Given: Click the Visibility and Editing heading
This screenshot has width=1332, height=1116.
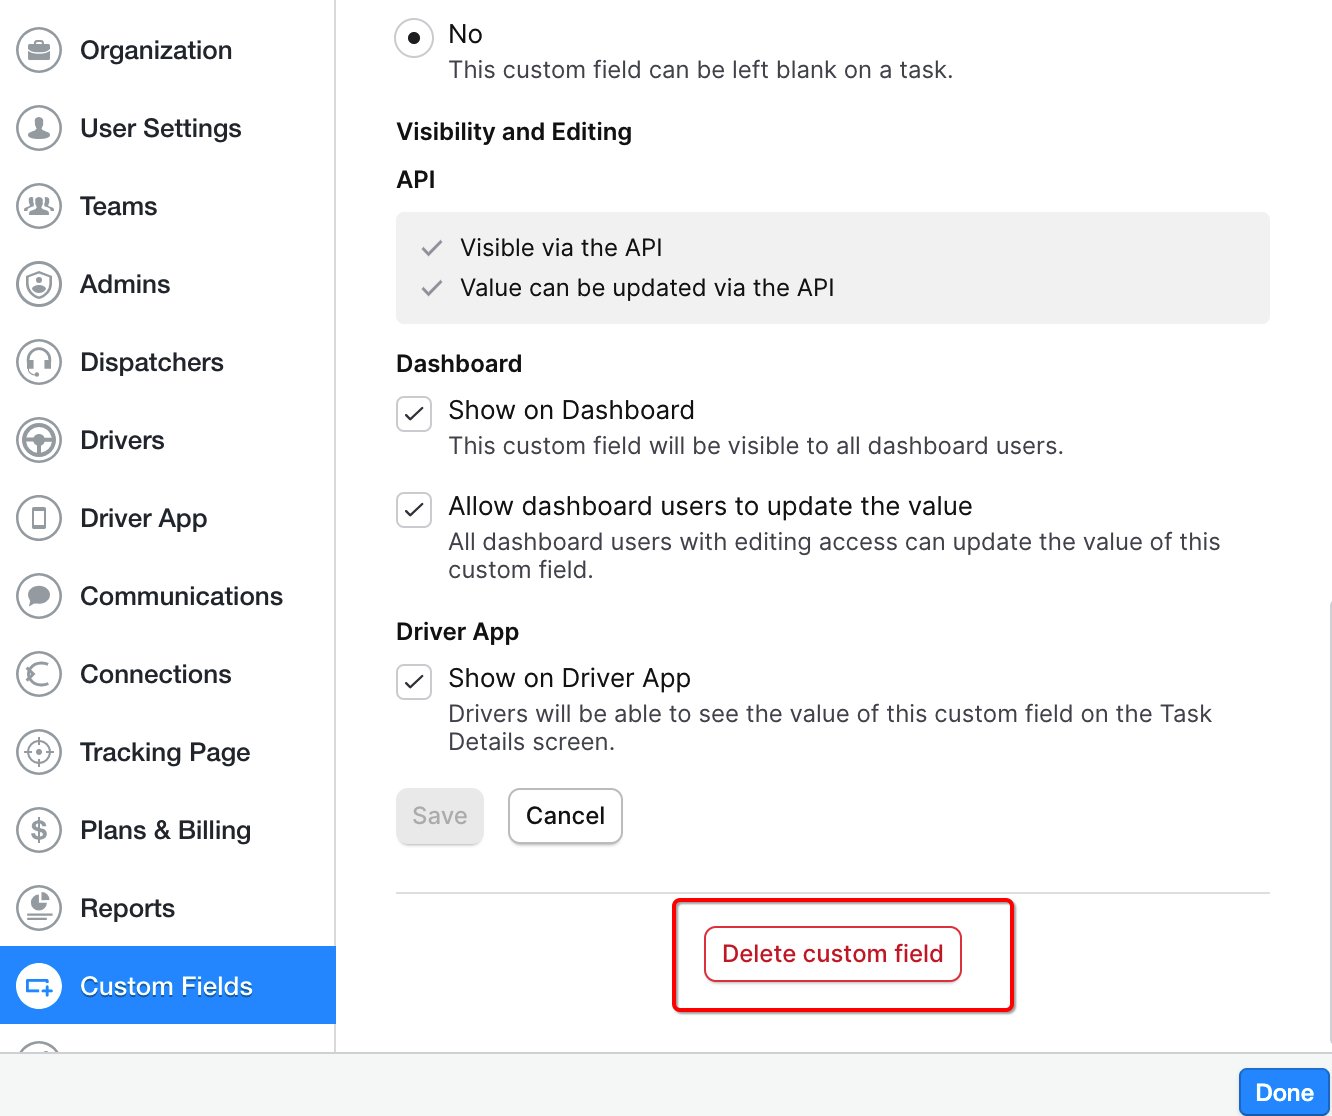Looking at the screenshot, I should (514, 132).
